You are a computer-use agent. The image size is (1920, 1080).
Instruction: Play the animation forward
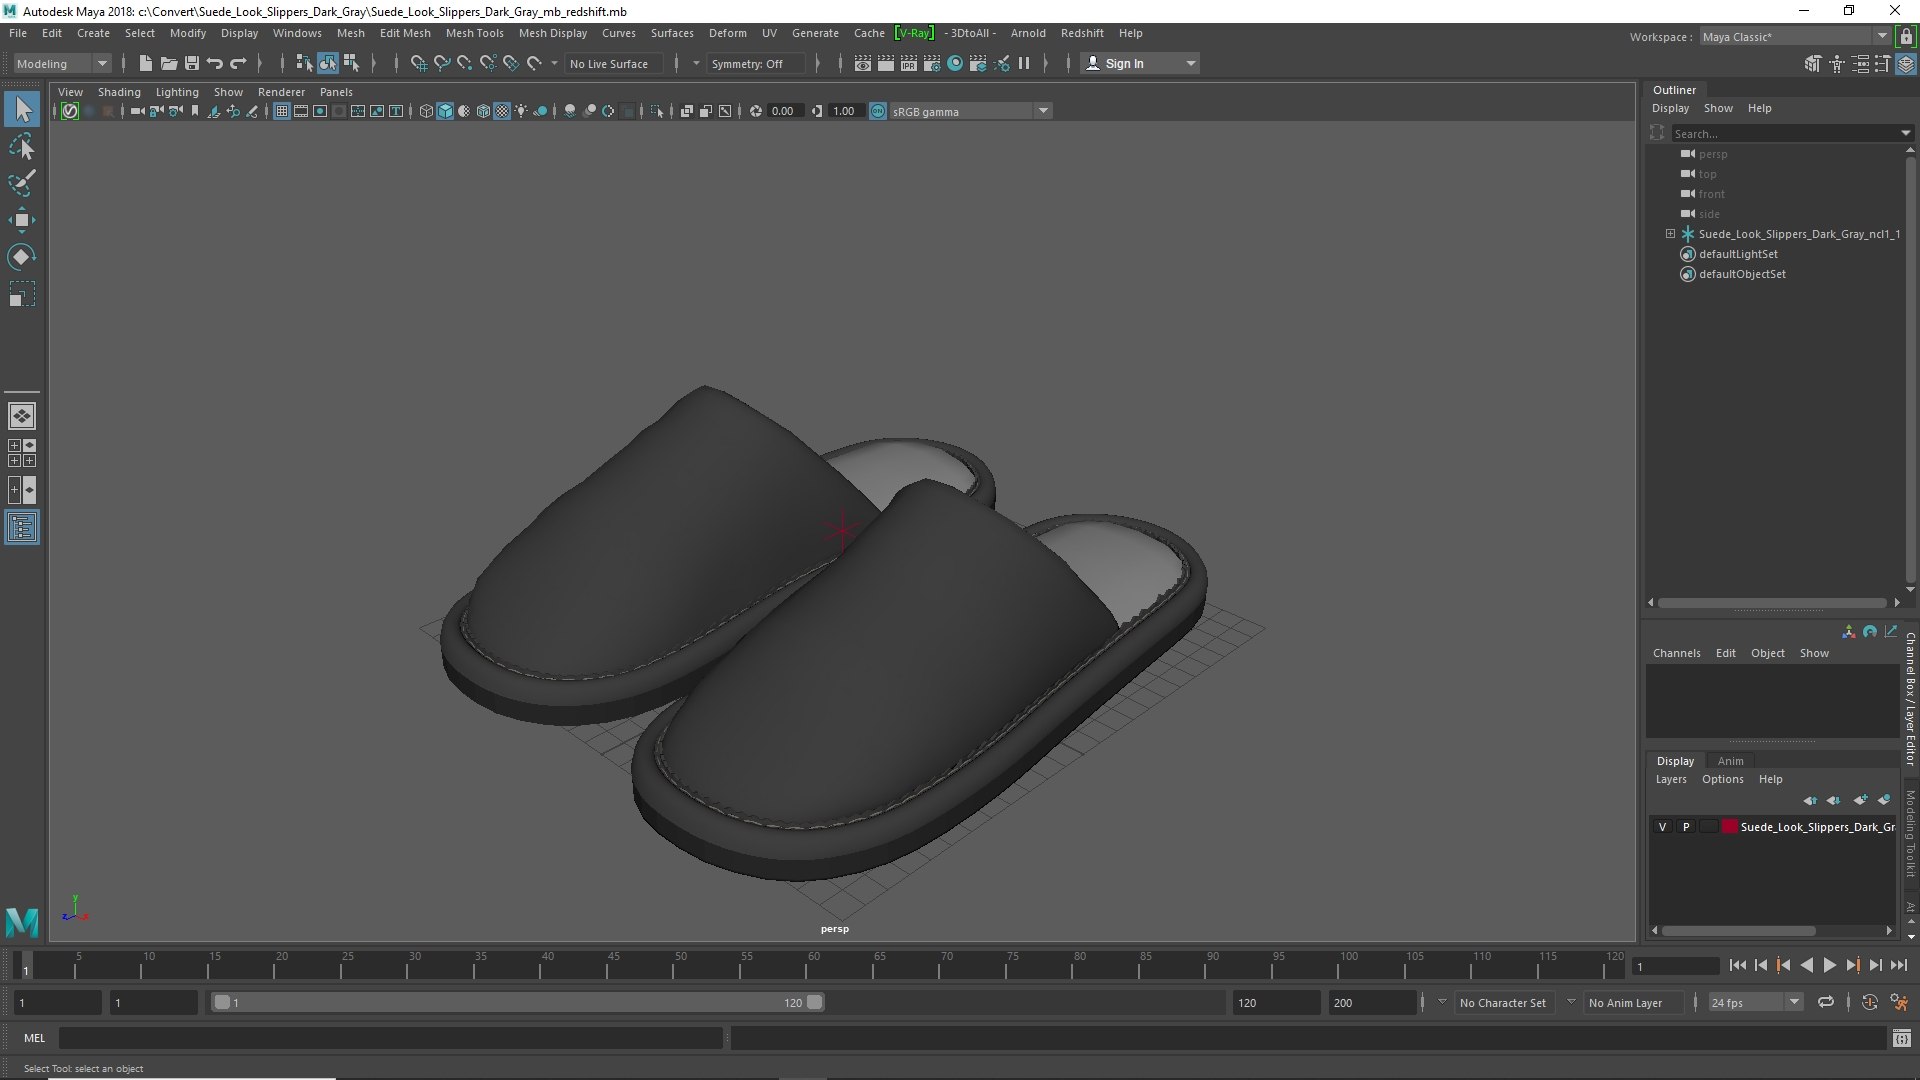[1829, 965]
